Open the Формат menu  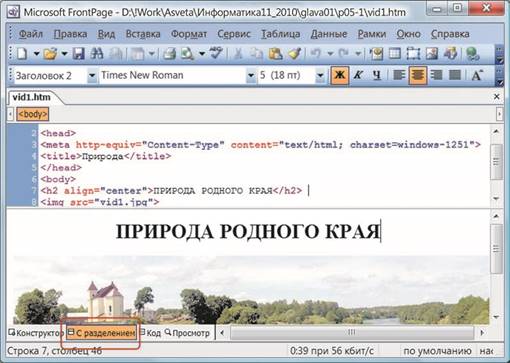[189, 34]
